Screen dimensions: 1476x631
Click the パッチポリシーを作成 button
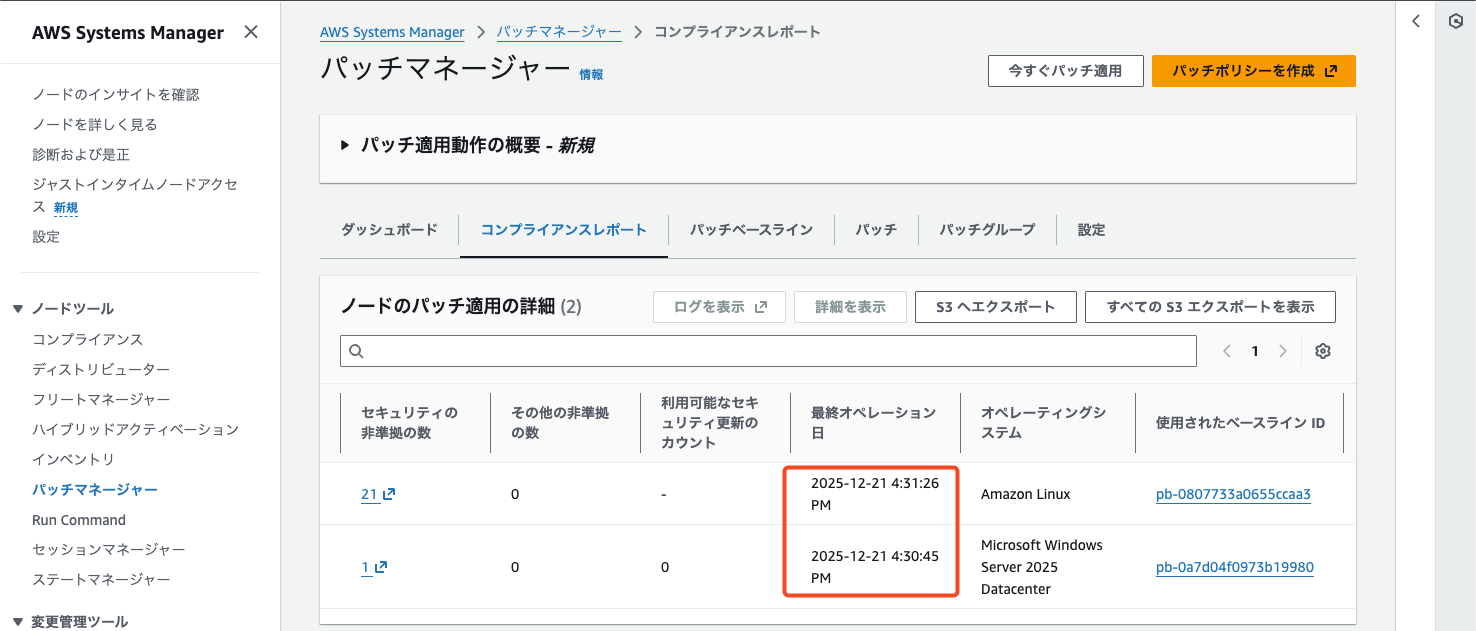coord(1253,71)
